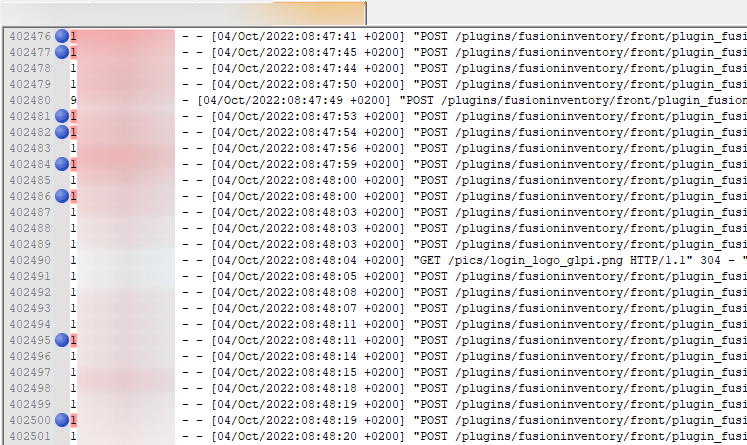Click the timestamp 04/Oct/2022:08:48:08
This screenshot has width=747, height=445.
pyautogui.click(x=287, y=292)
